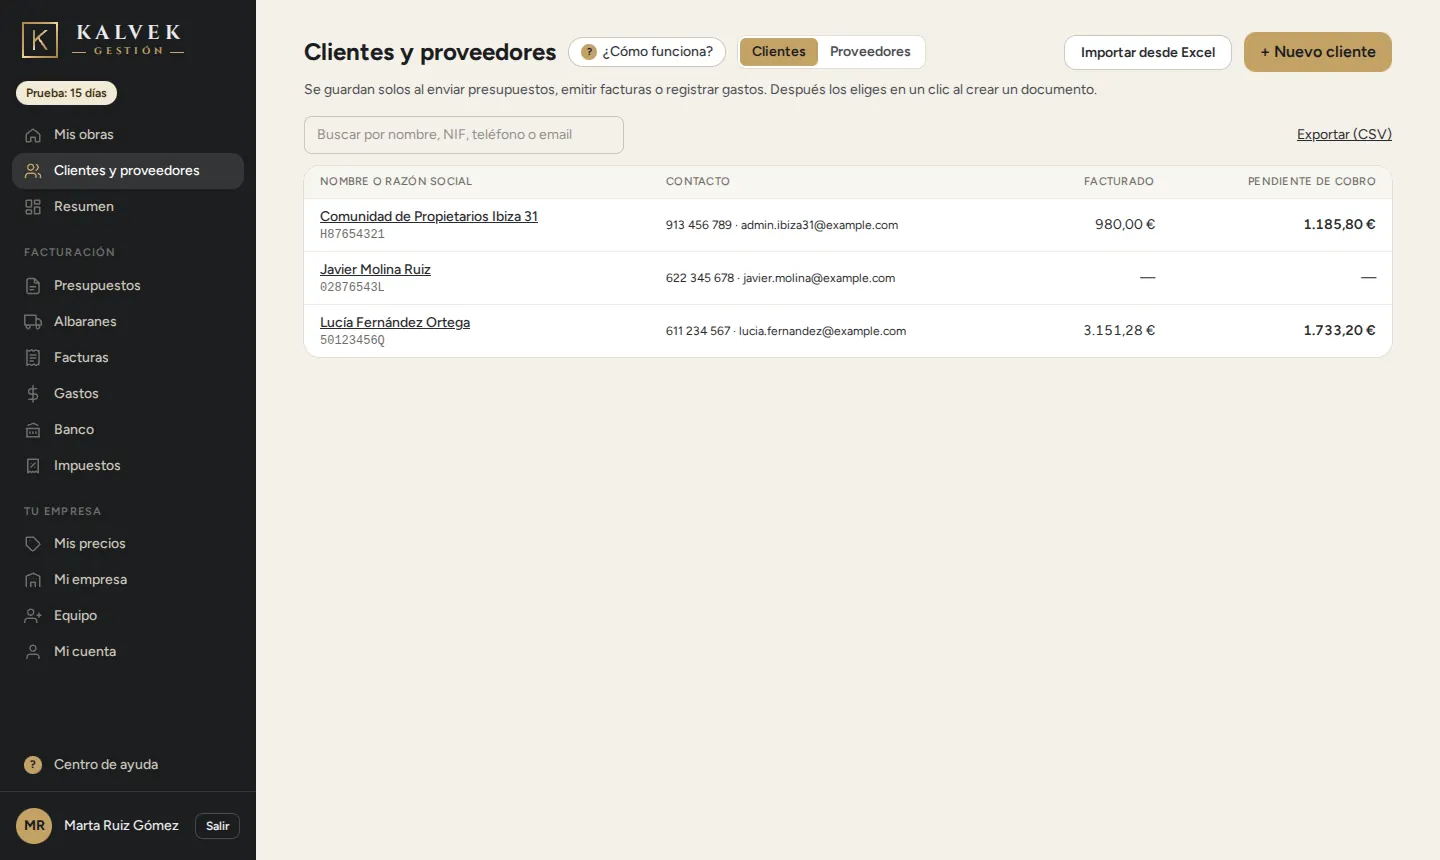Click the MR user avatar
This screenshot has width=1440, height=860.
pos(34,826)
